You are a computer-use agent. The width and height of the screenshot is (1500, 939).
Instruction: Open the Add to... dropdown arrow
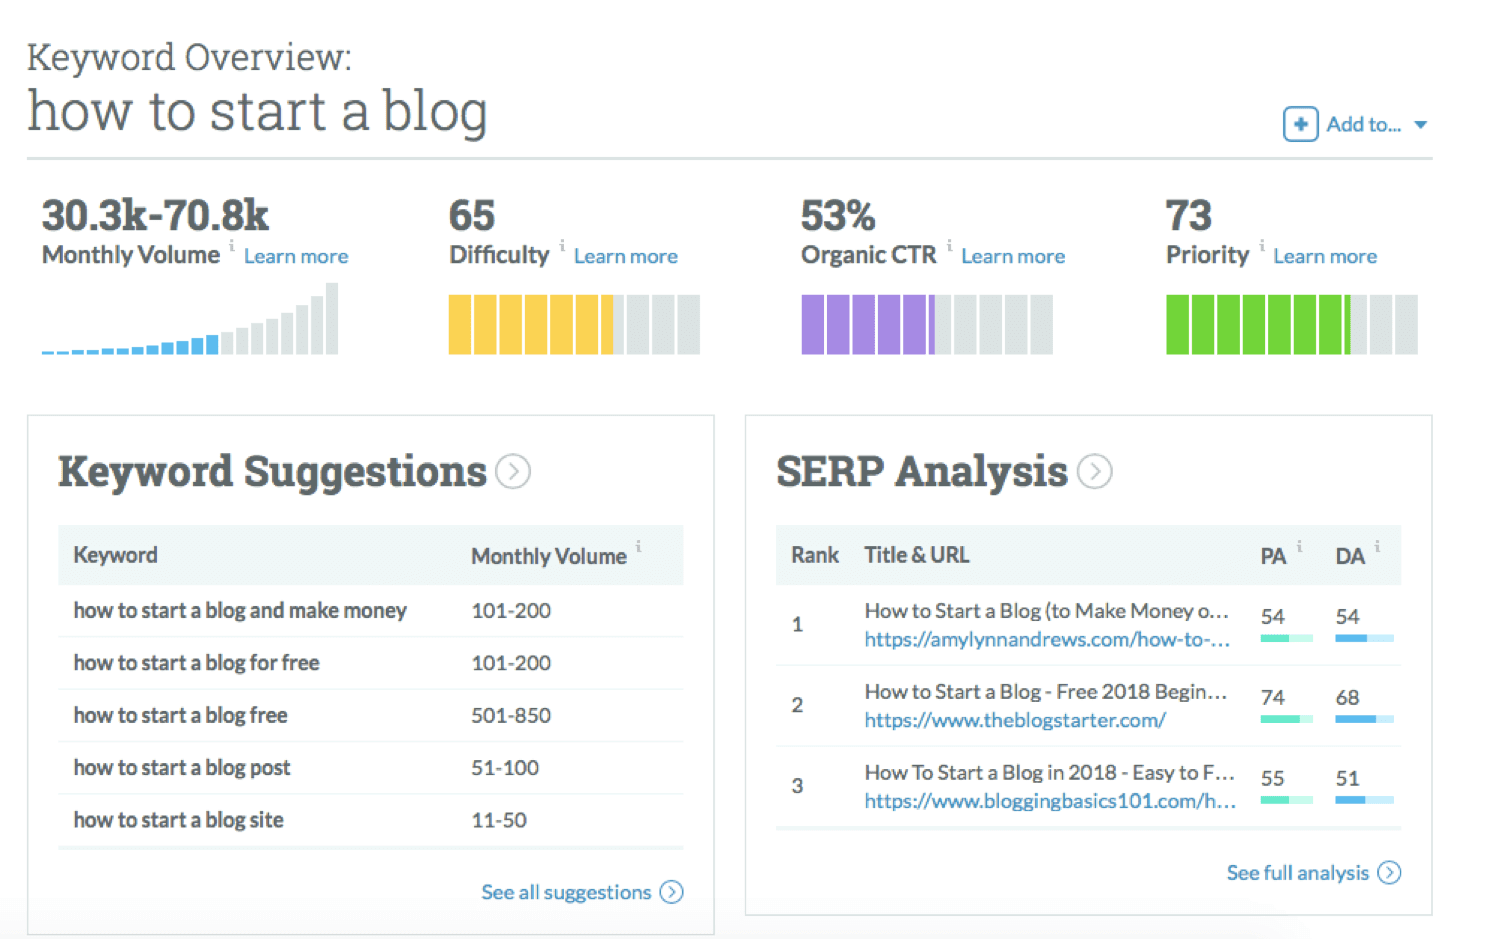tap(1420, 125)
